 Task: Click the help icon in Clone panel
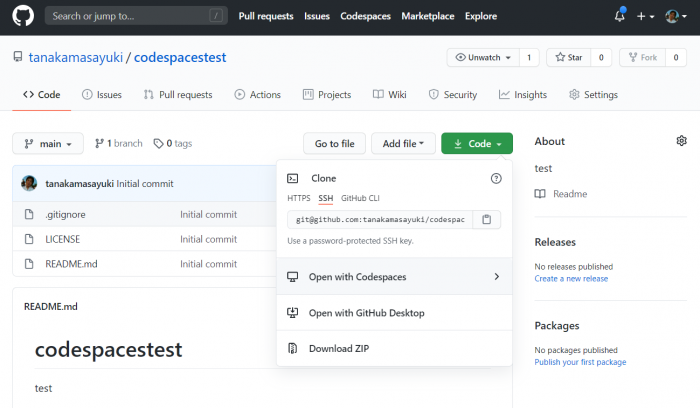[x=496, y=178]
